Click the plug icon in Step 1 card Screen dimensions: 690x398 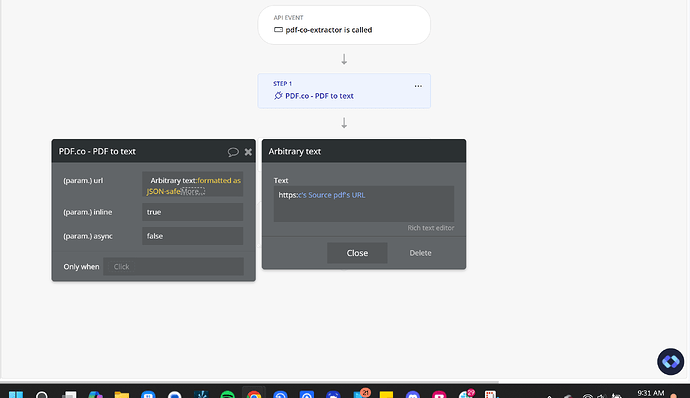tap(278, 96)
